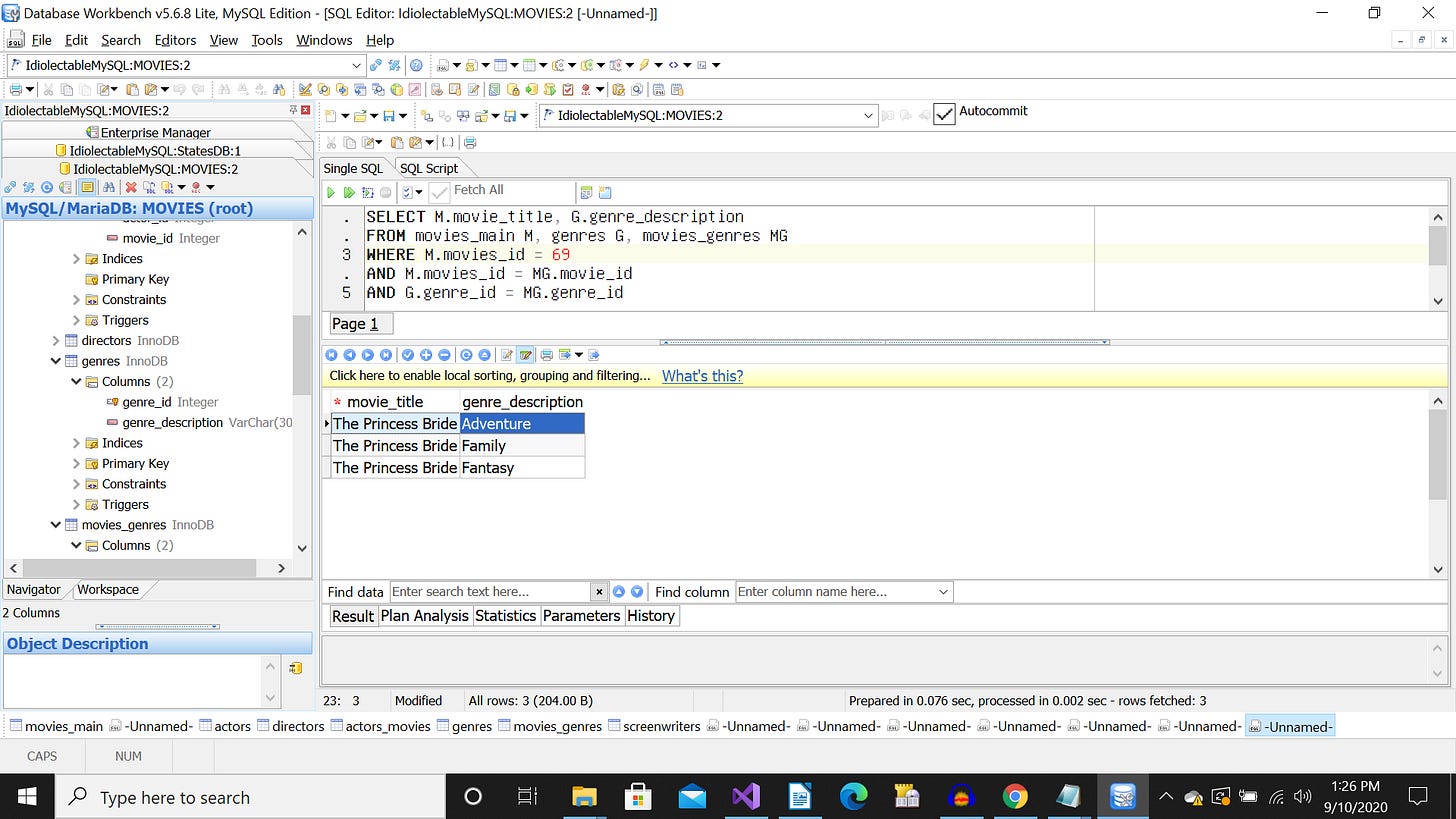
Task: Open Microsoft Edge from the taskbar
Action: tap(853, 796)
